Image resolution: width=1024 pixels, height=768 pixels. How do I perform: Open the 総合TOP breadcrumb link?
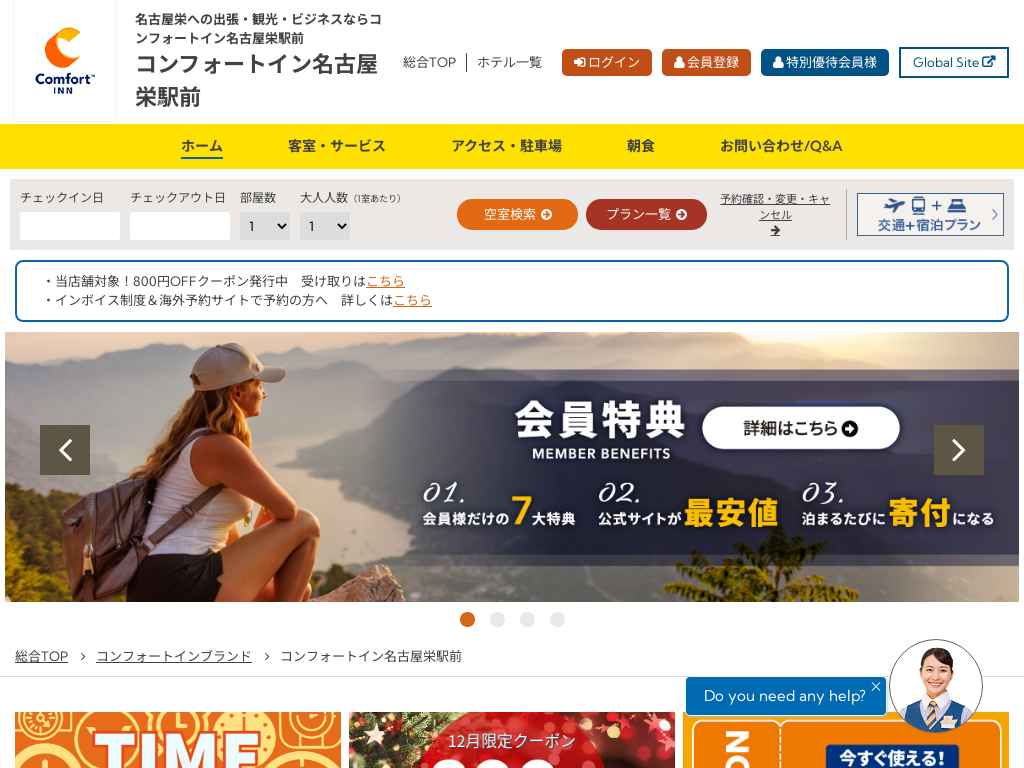pos(41,656)
